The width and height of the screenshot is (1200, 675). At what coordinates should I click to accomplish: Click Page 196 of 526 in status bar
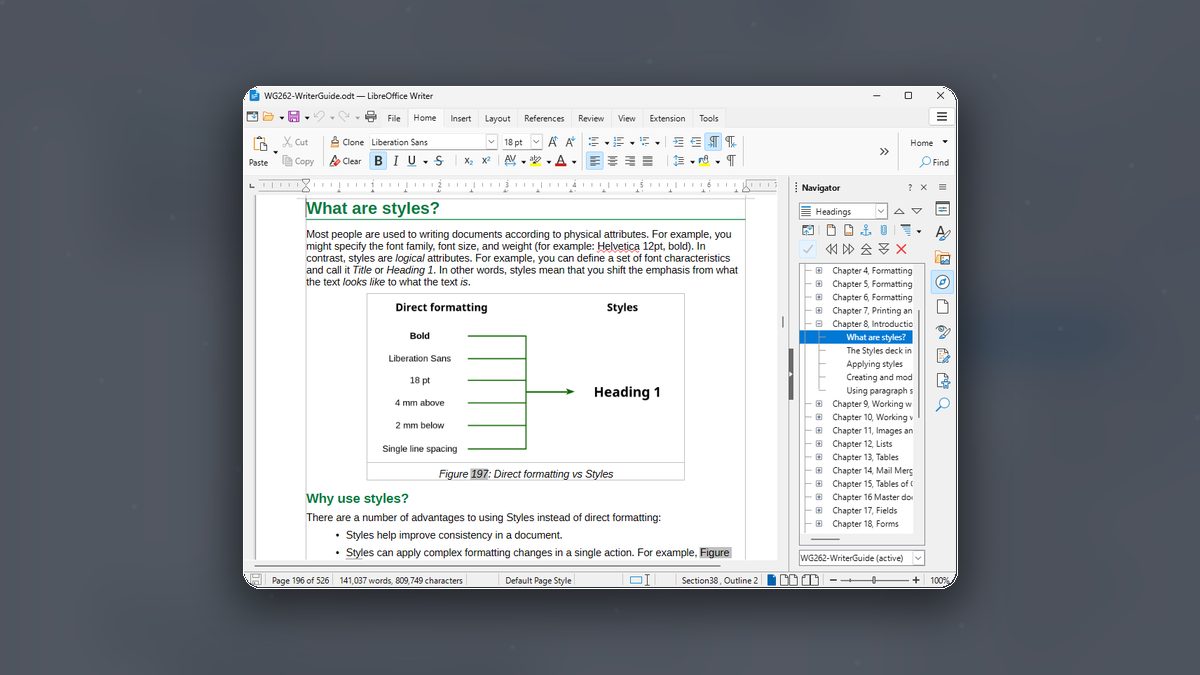tap(300, 580)
